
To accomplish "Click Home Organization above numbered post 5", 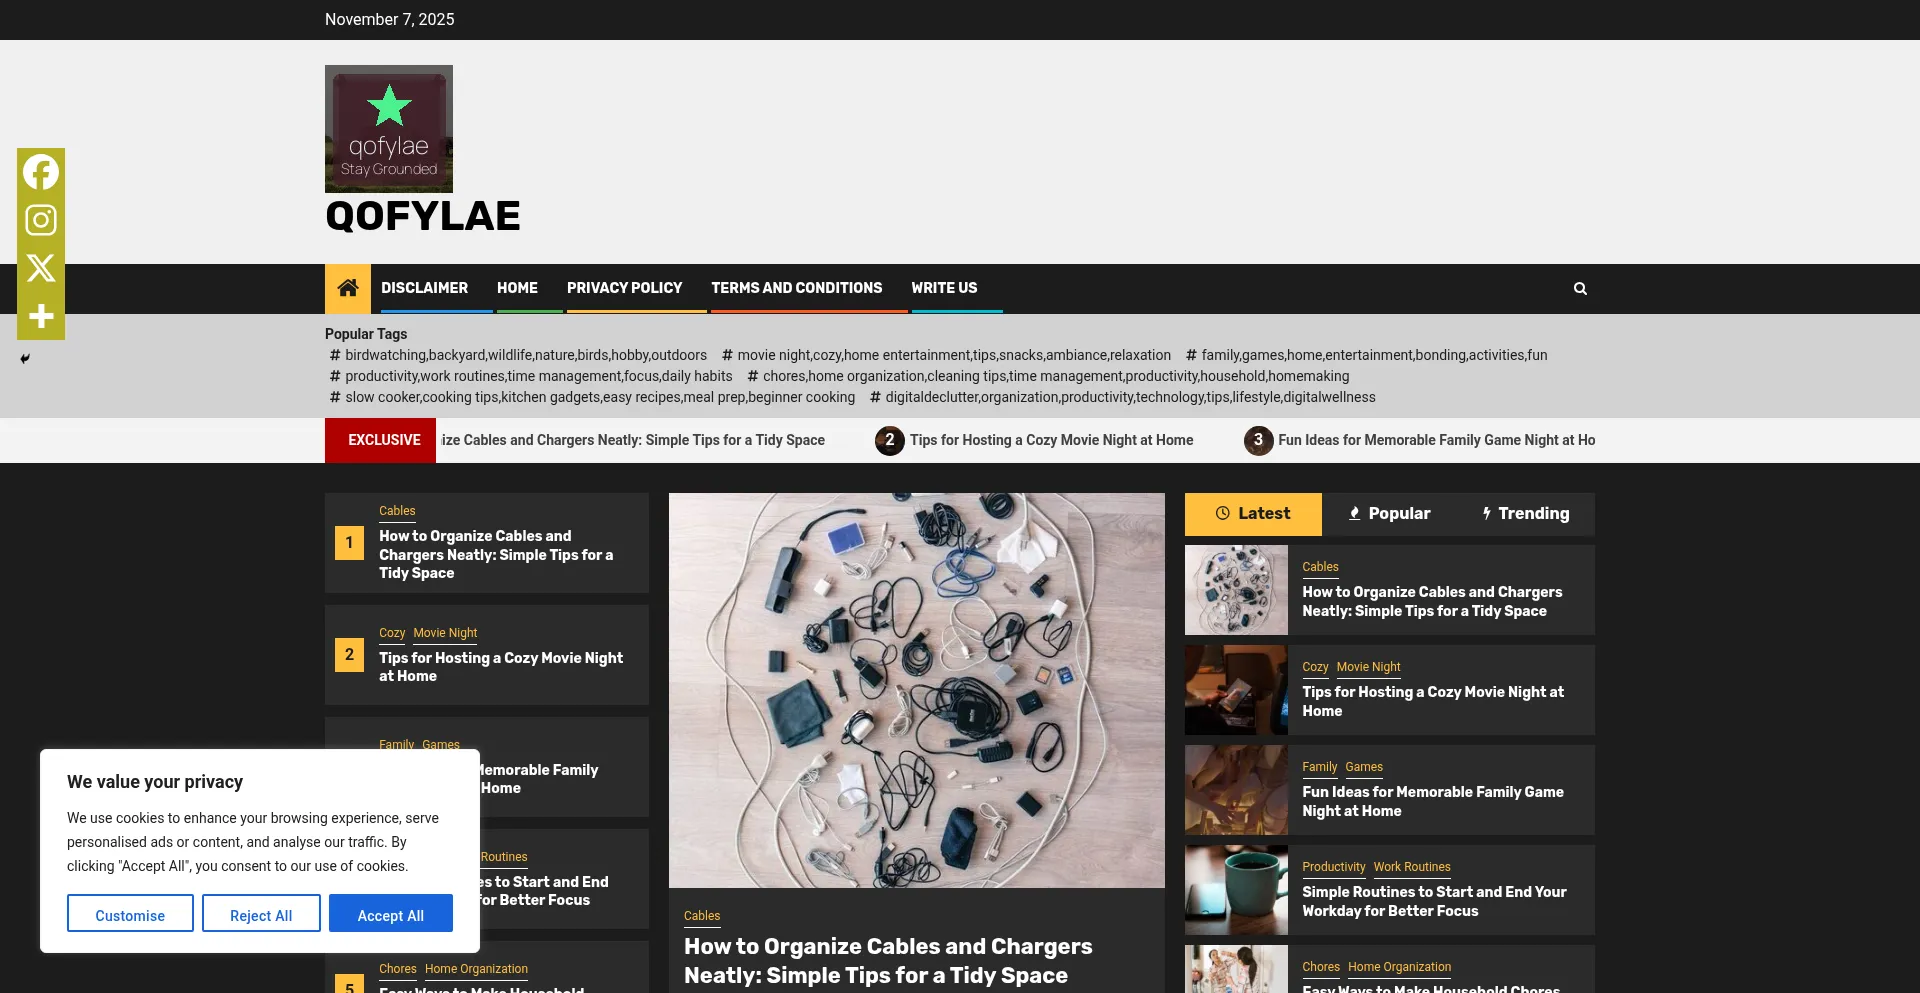I will [x=476, y=969].
